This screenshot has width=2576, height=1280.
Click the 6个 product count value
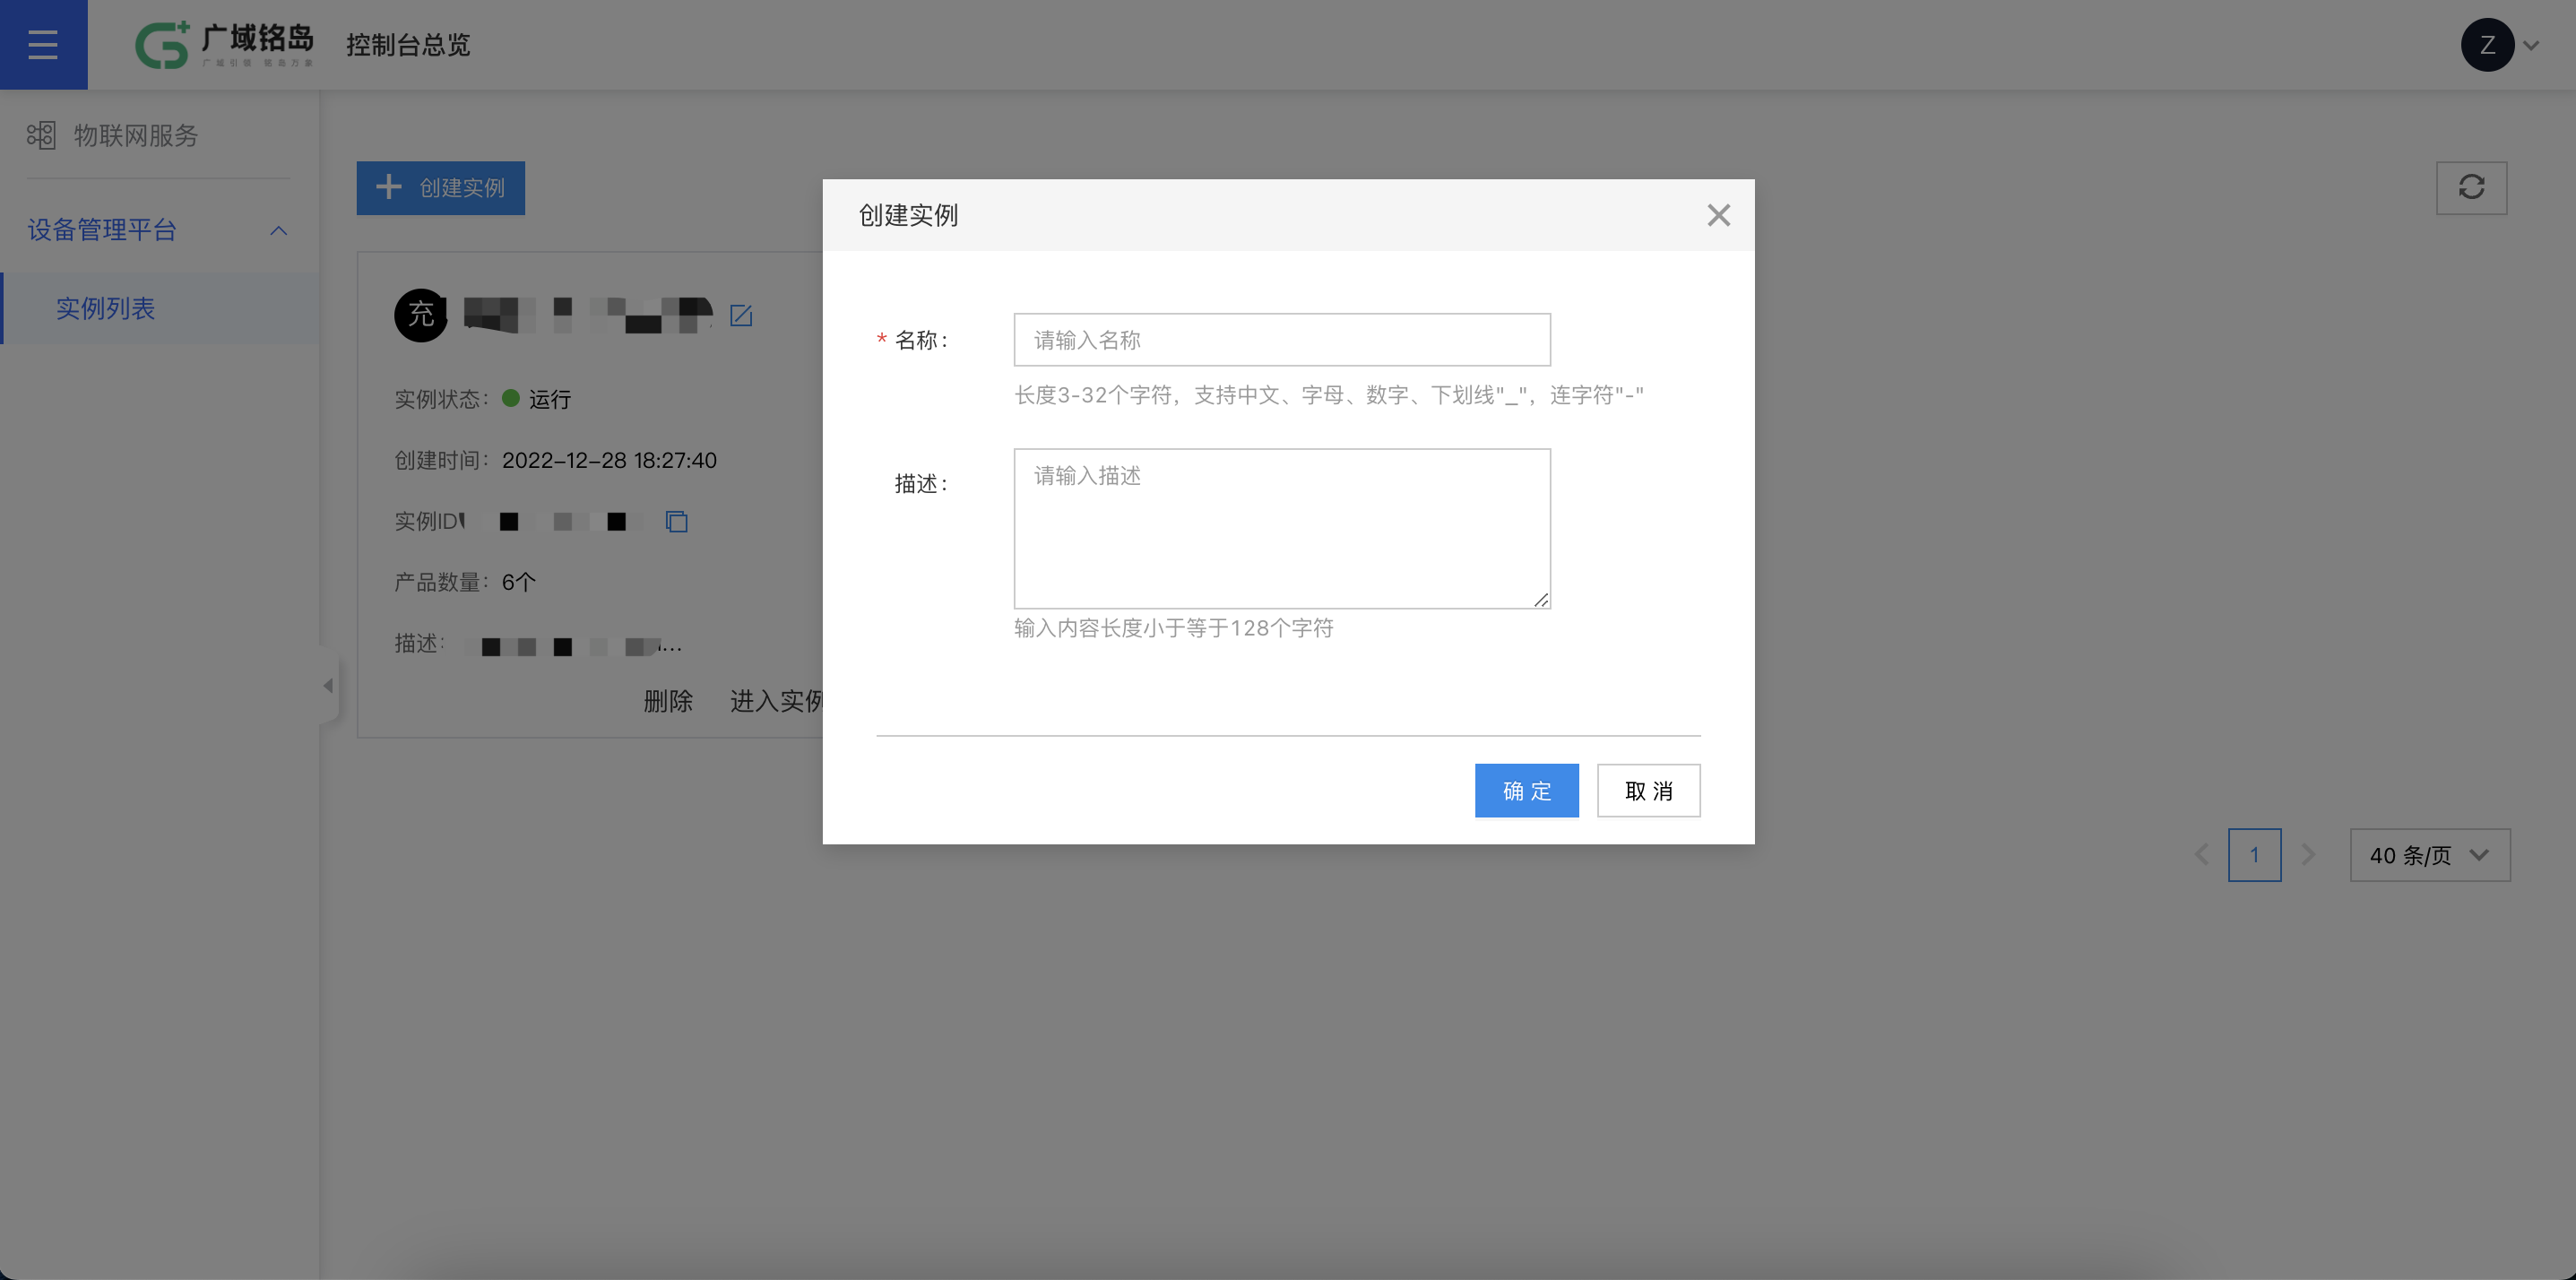[x=518, y=582]
